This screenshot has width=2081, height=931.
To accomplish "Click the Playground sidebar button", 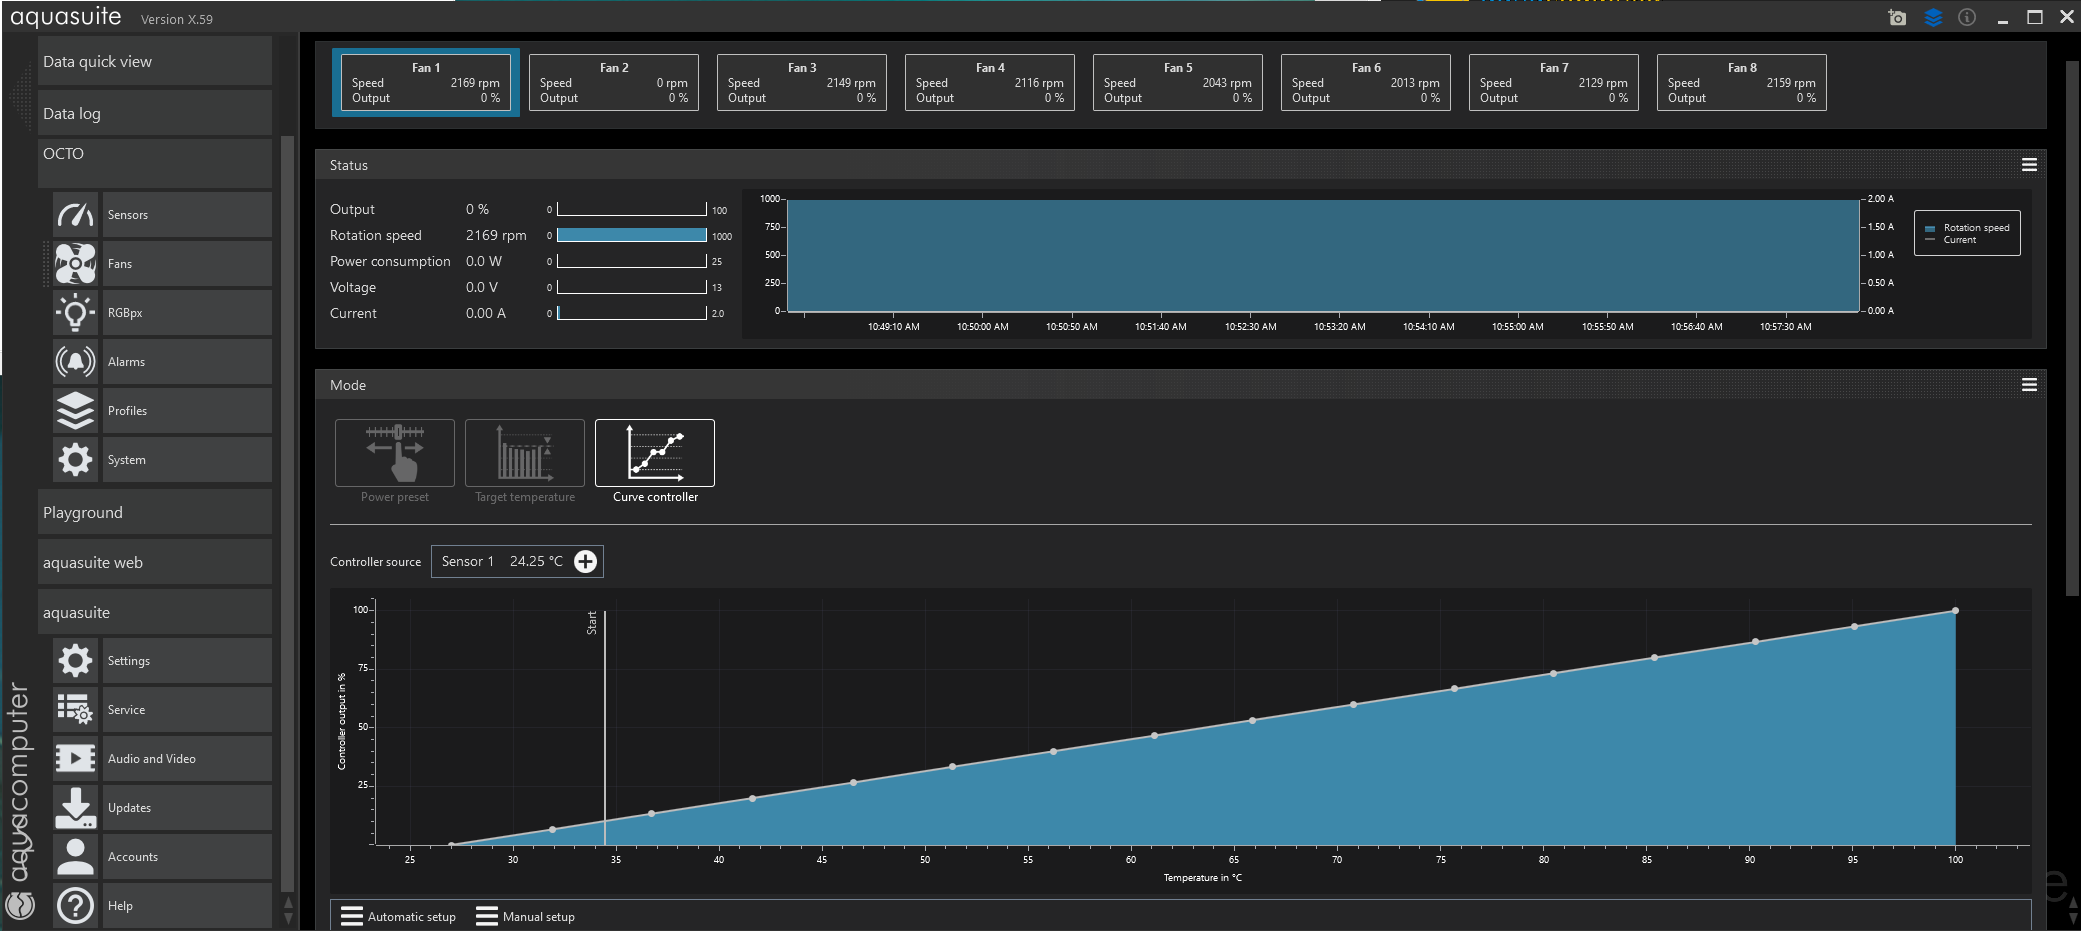I will click(155, 513).
